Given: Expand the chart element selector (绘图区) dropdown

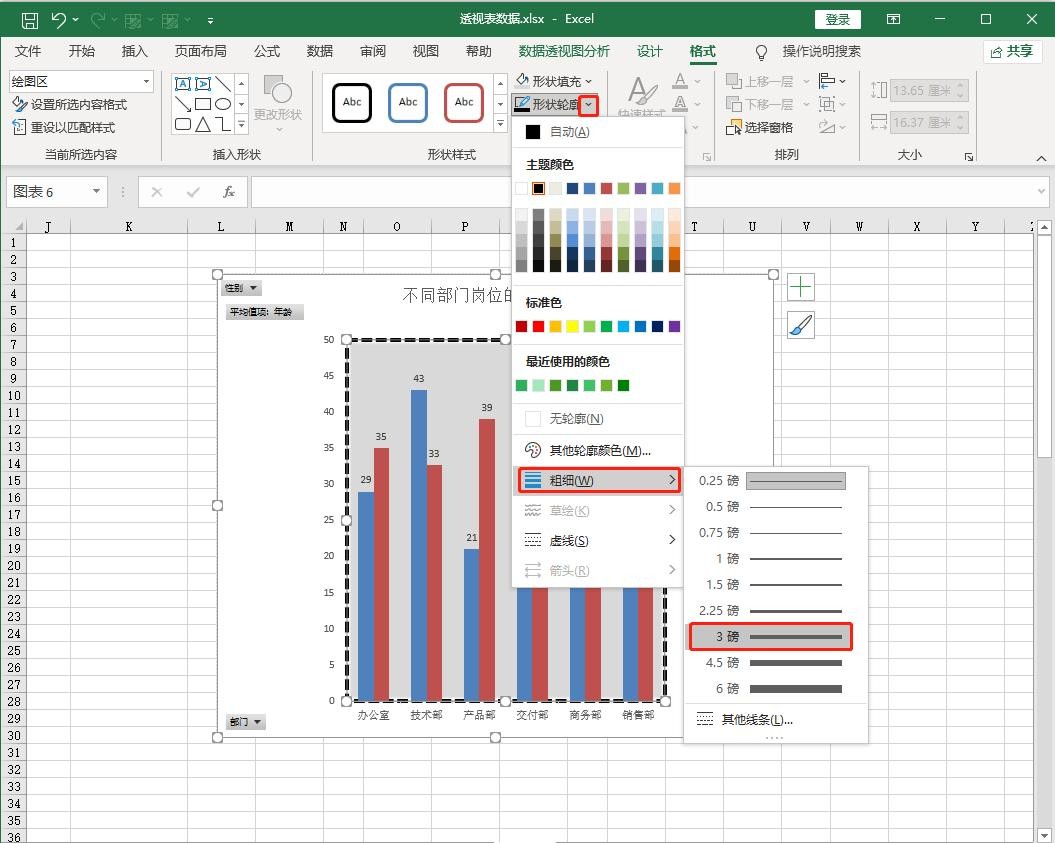Looking at the screenshot, I should 146,82.
